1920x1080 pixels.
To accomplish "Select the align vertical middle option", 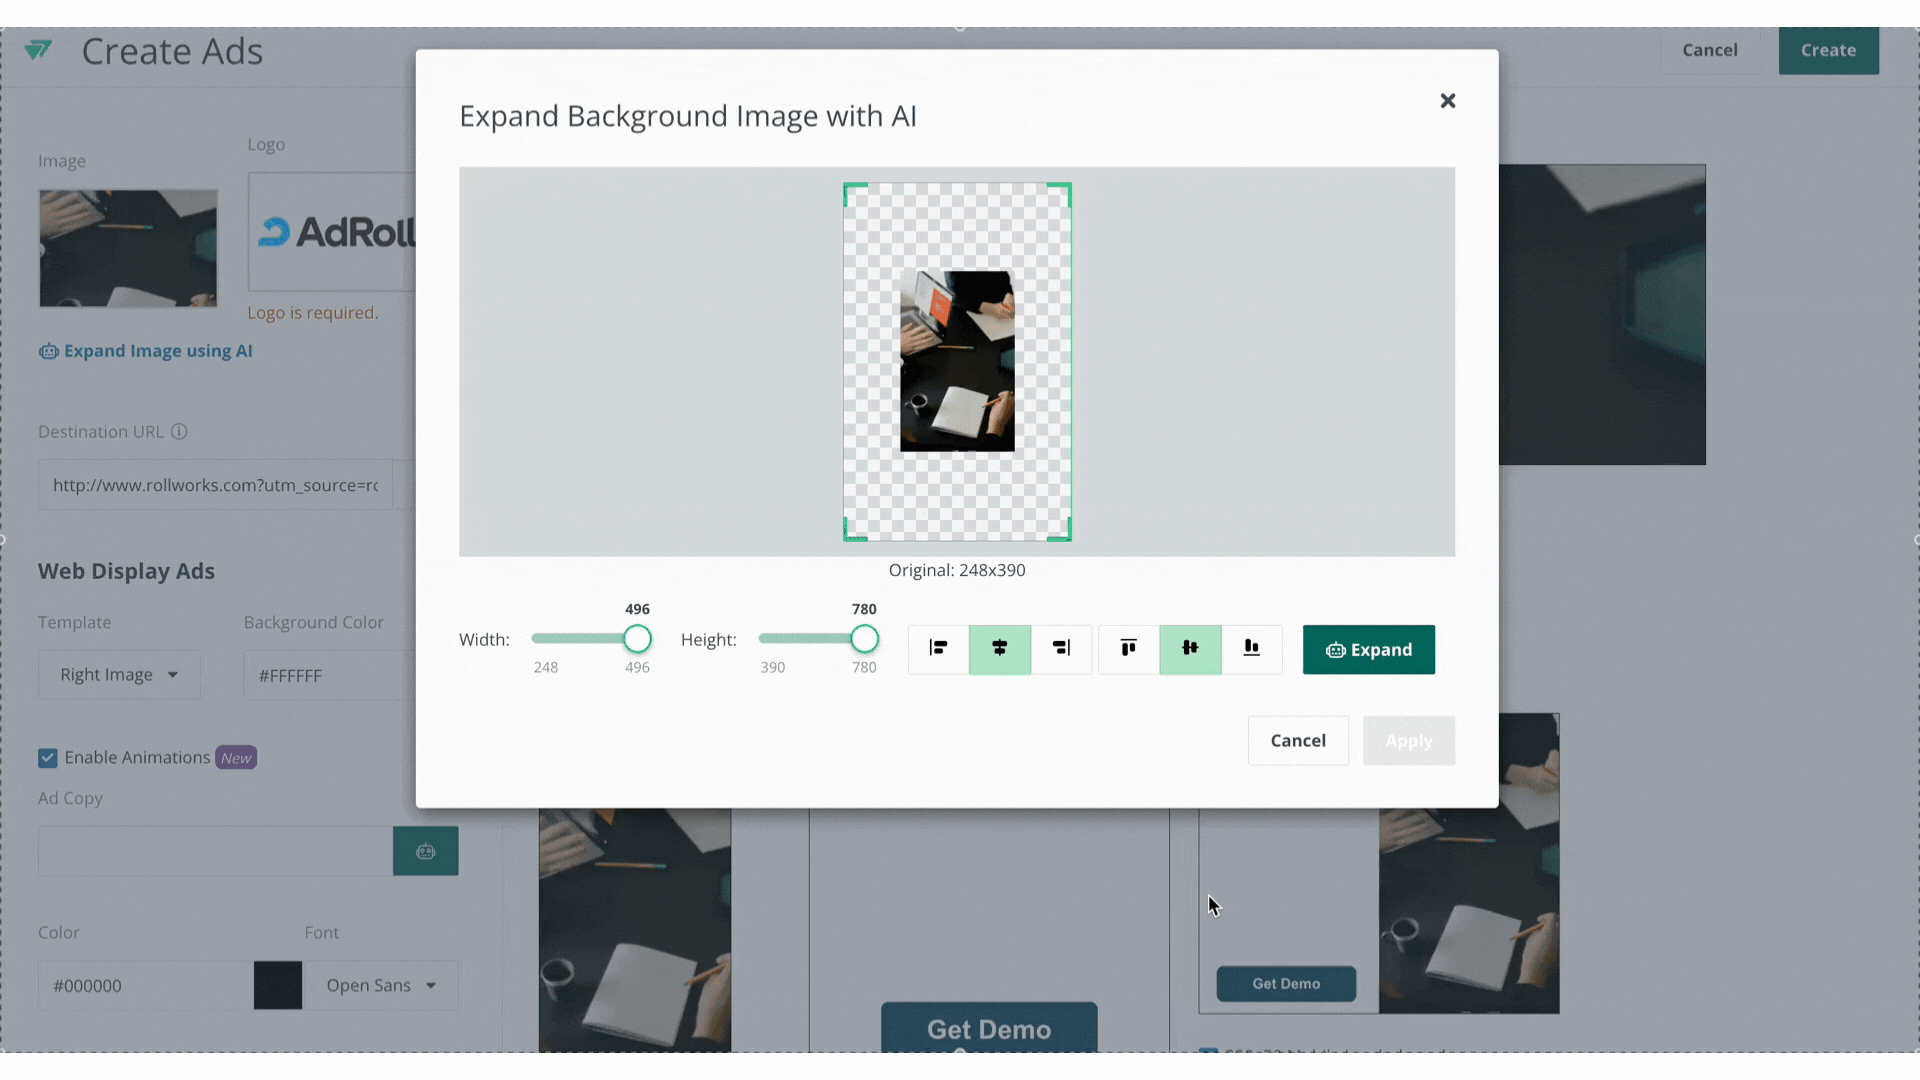I will tap(1189, 648).
